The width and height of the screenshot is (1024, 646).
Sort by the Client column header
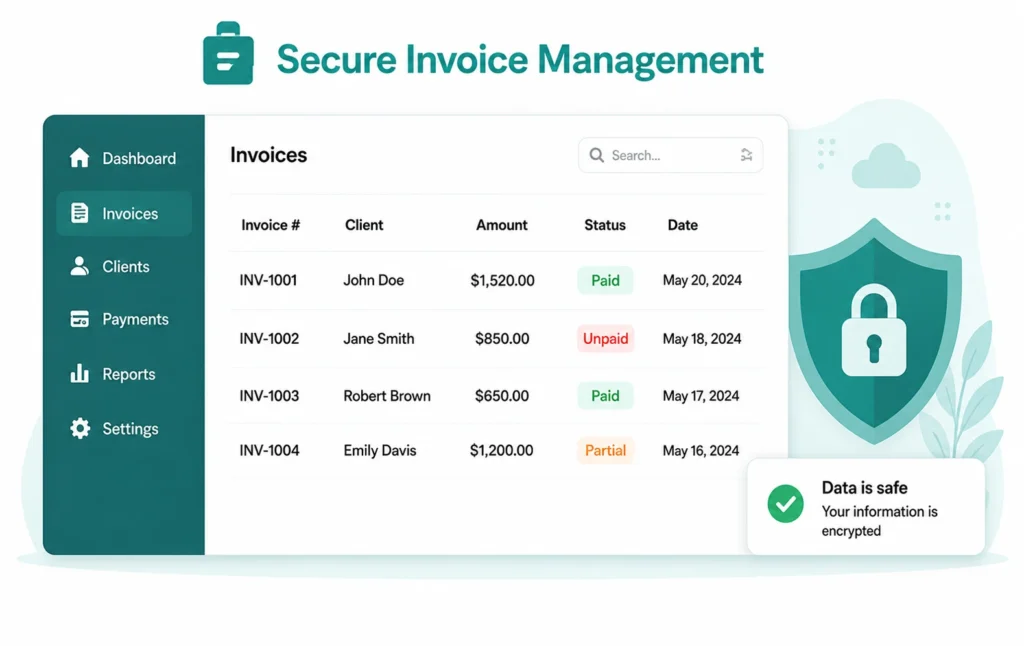pyautogui.click(x=364, y=225)
